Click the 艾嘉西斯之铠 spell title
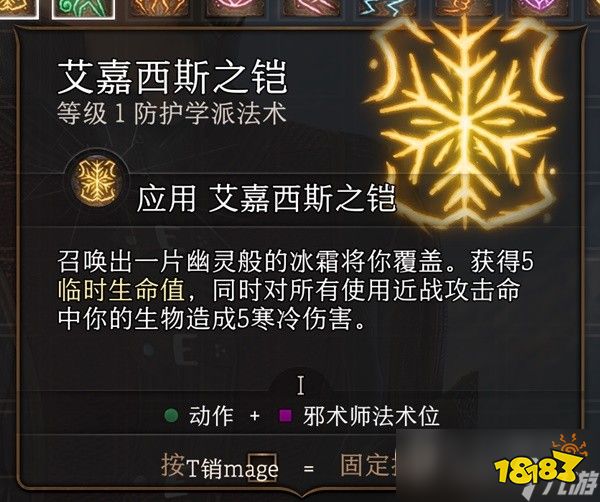This screenshot has height=502, width=600. click(172, 78)
